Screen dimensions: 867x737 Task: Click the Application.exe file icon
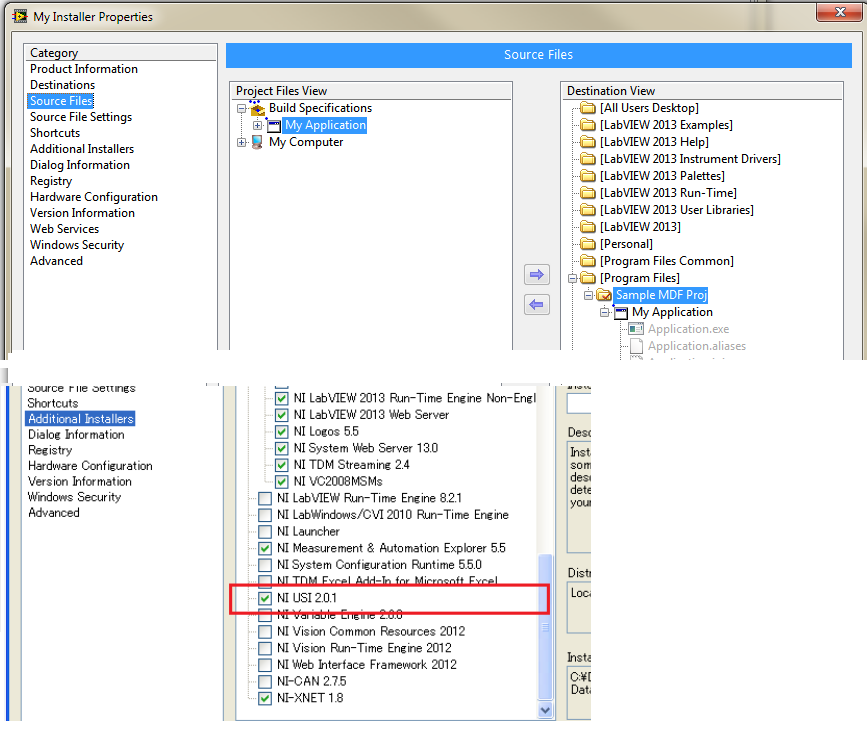(x=636, y=330)
